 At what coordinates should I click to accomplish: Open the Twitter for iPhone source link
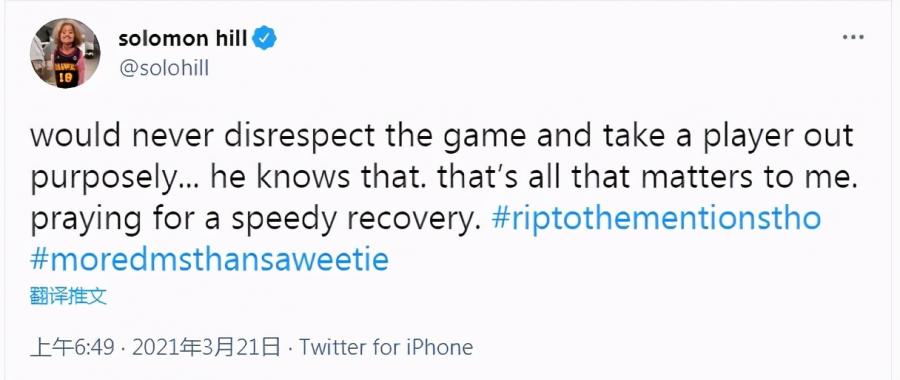coord(386,347)
